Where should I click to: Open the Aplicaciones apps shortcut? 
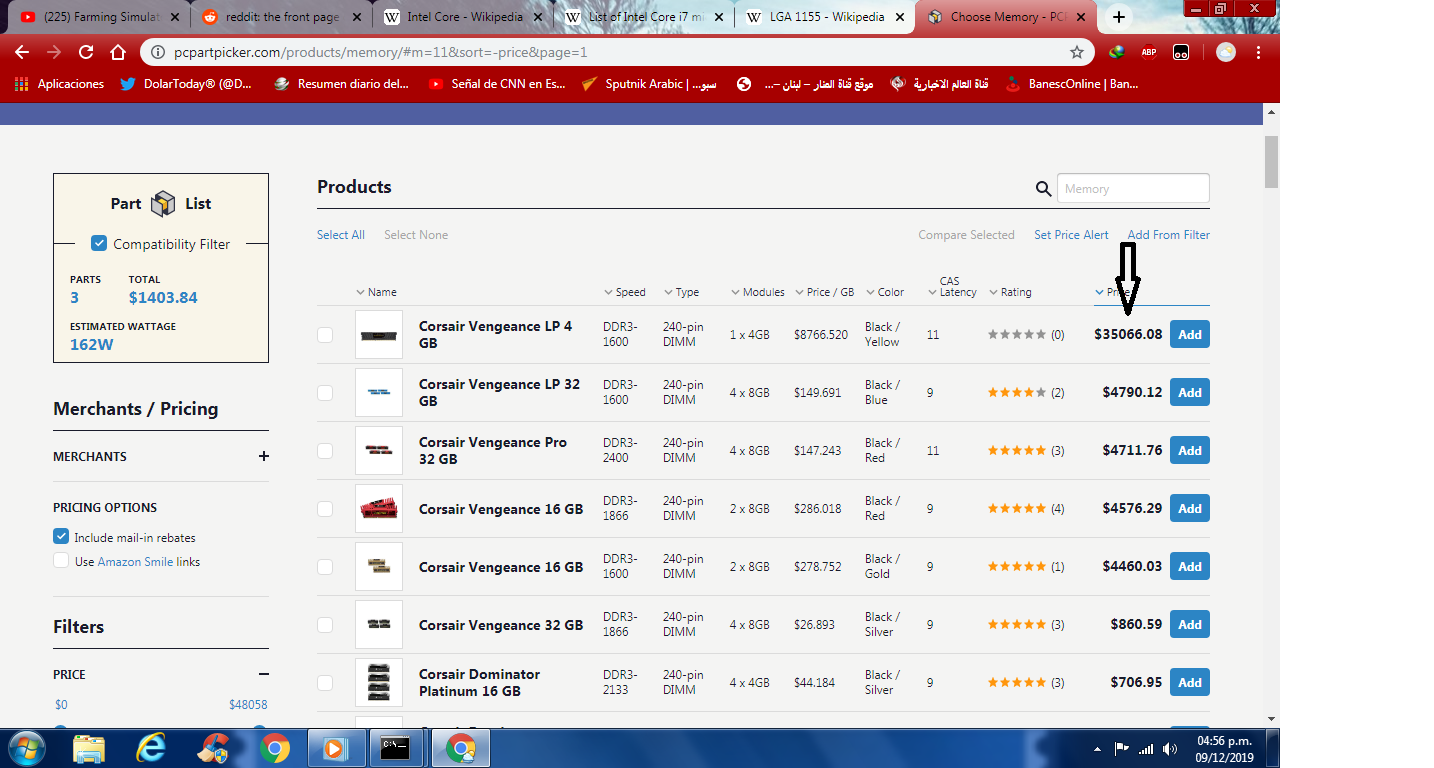click(60, 84)
